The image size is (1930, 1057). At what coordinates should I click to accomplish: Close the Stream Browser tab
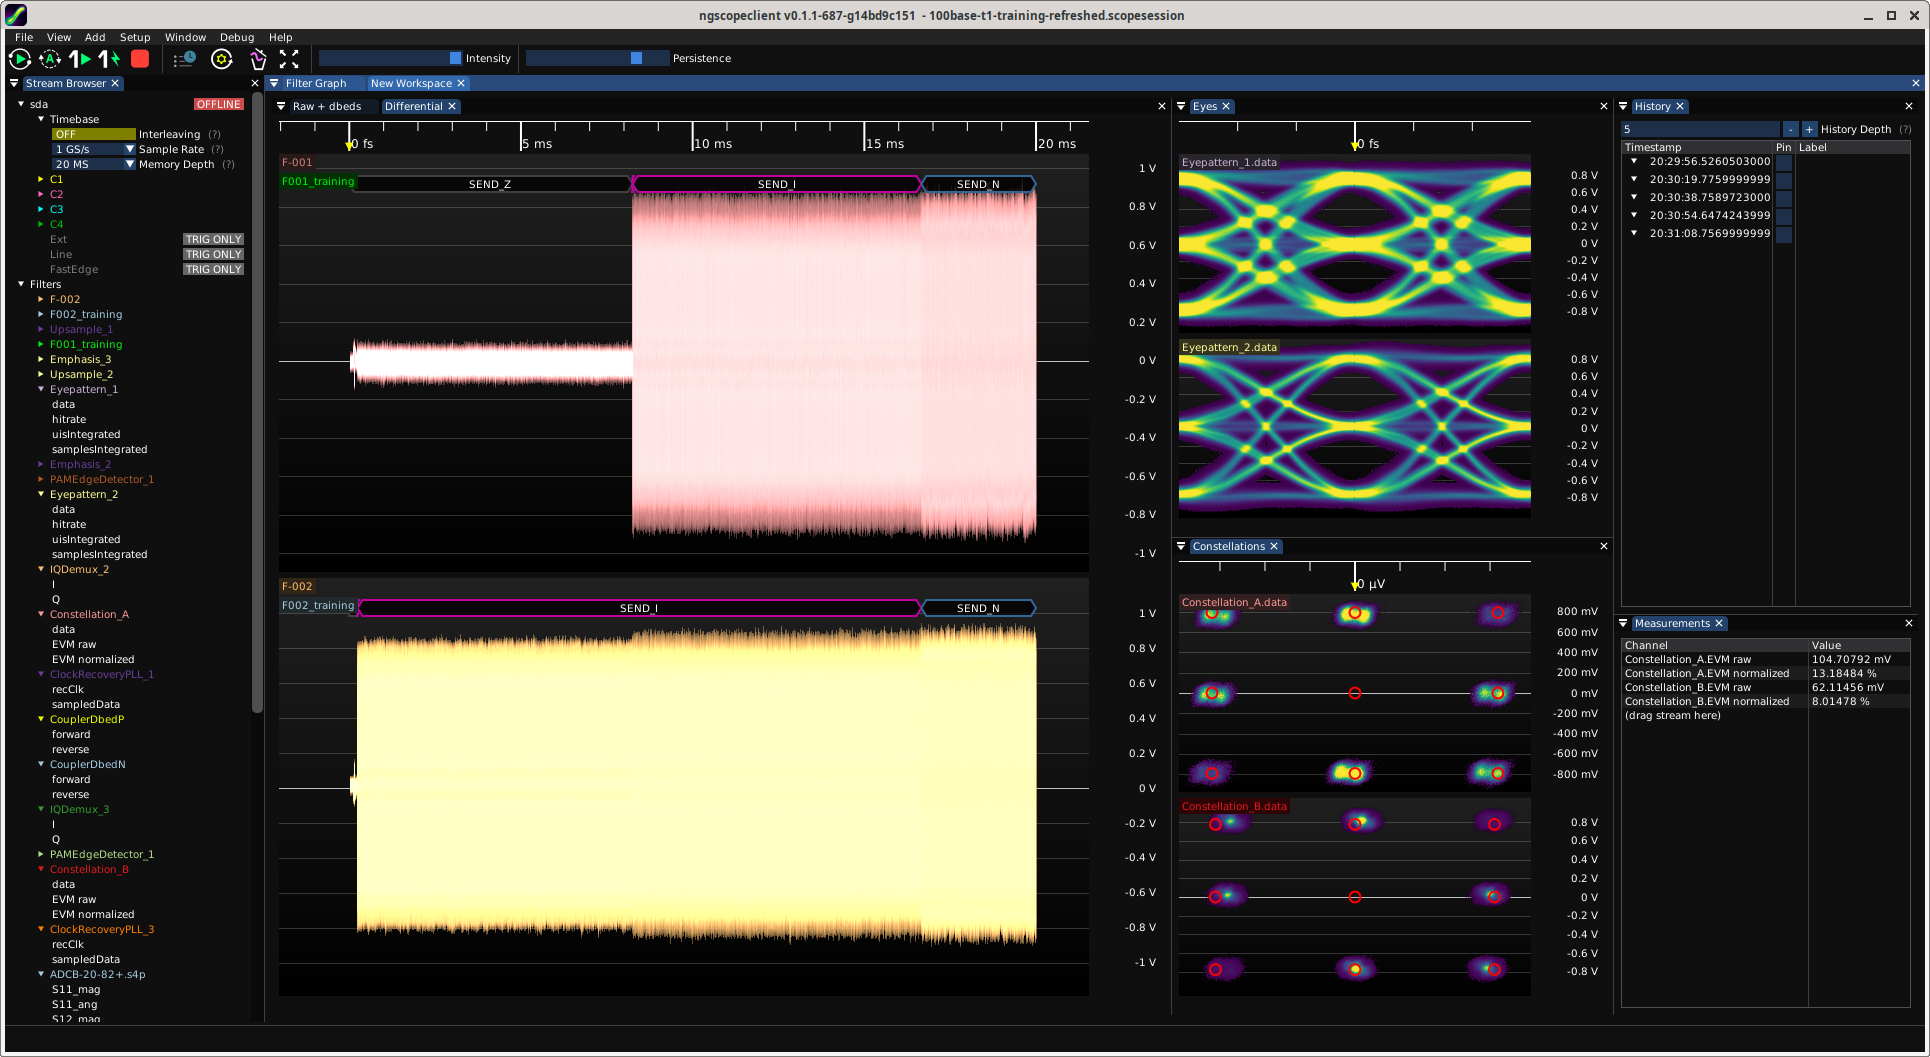pos(115,83)
